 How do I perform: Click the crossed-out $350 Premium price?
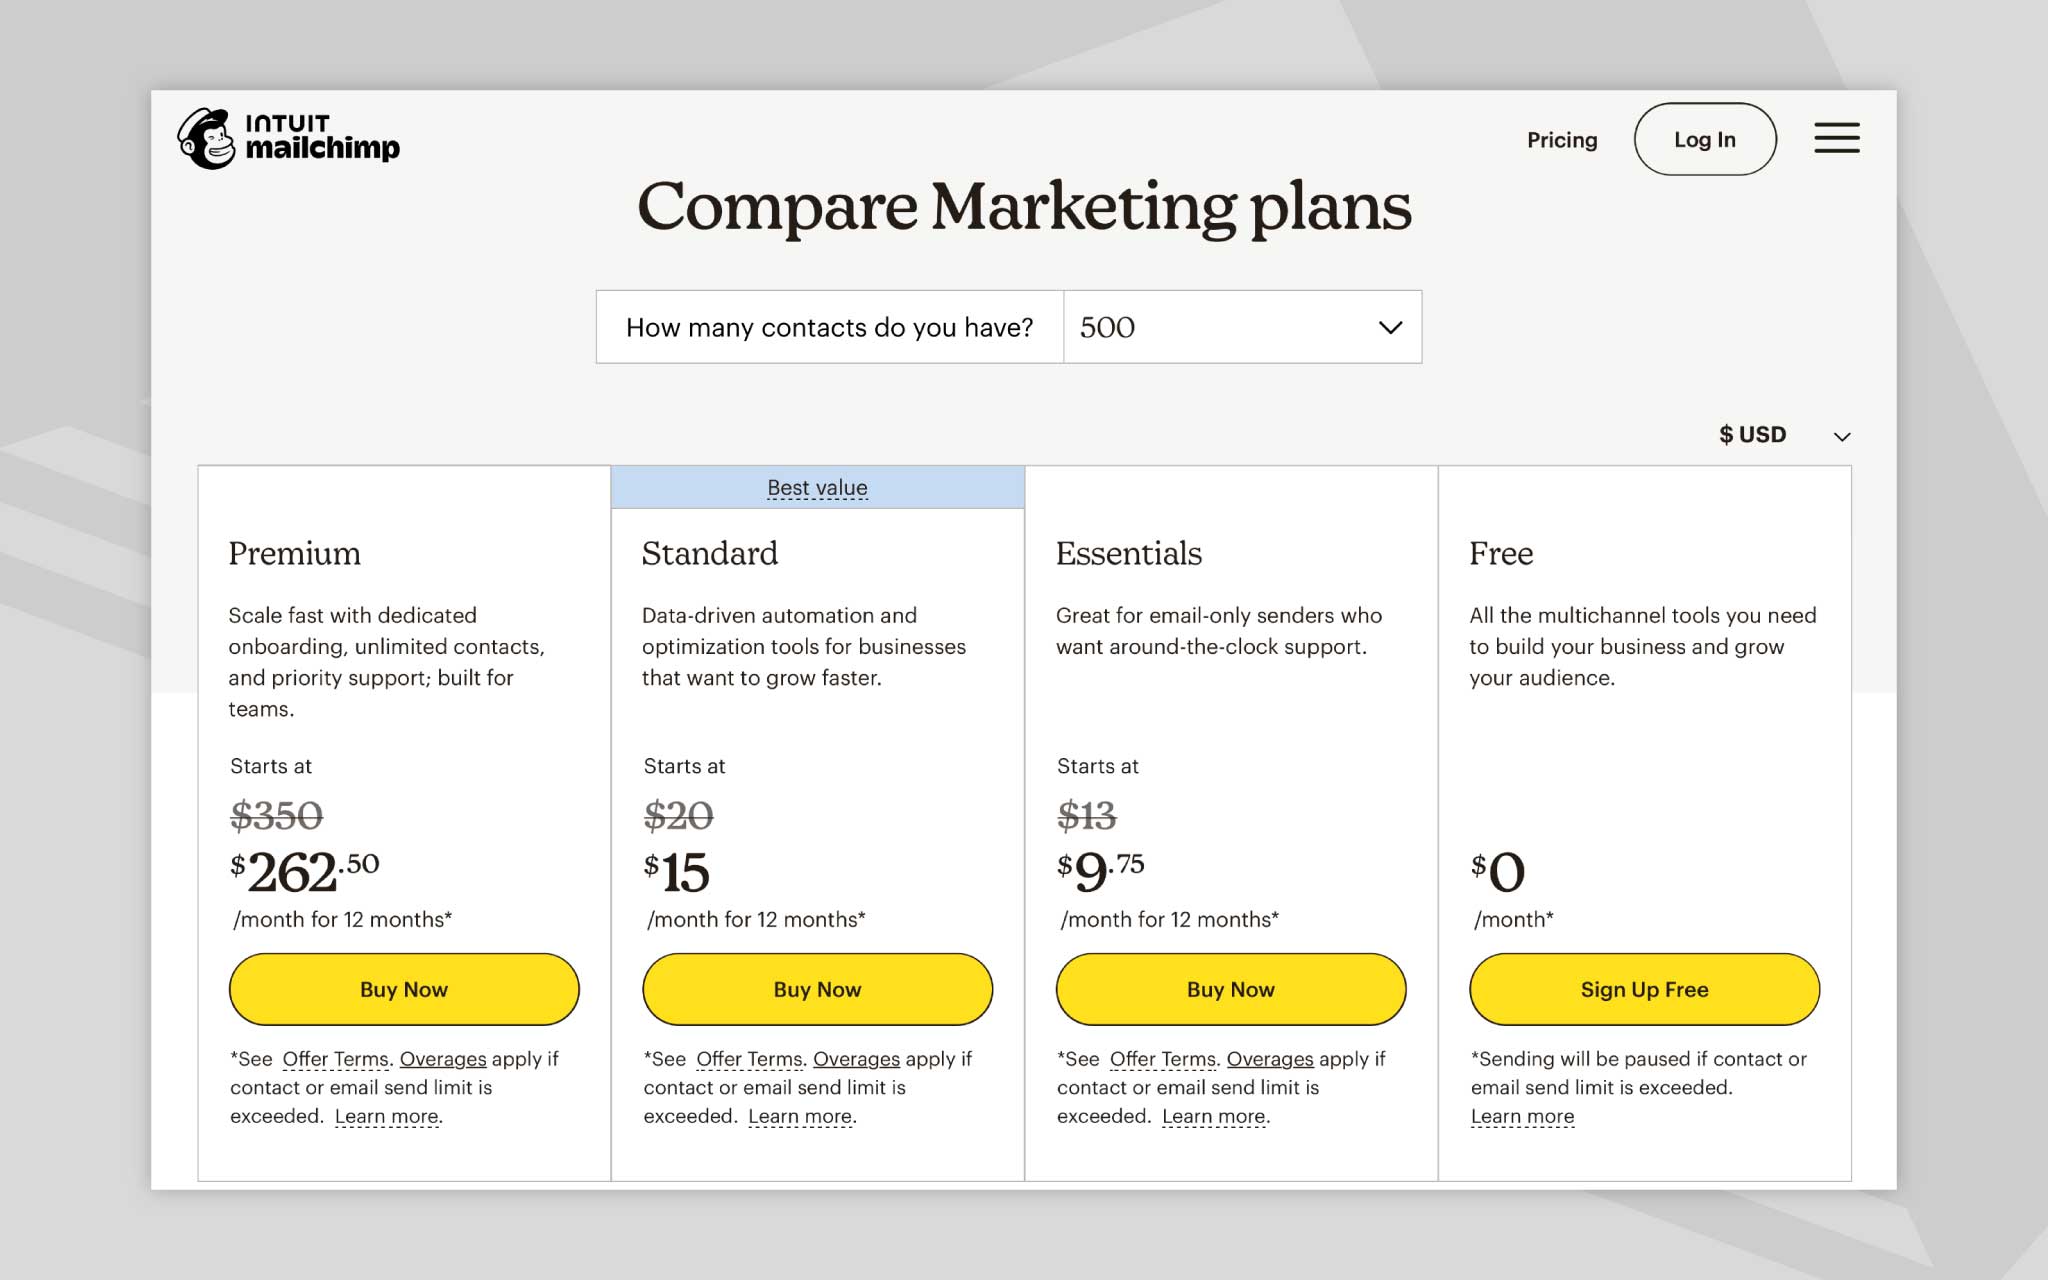(279, 816)
